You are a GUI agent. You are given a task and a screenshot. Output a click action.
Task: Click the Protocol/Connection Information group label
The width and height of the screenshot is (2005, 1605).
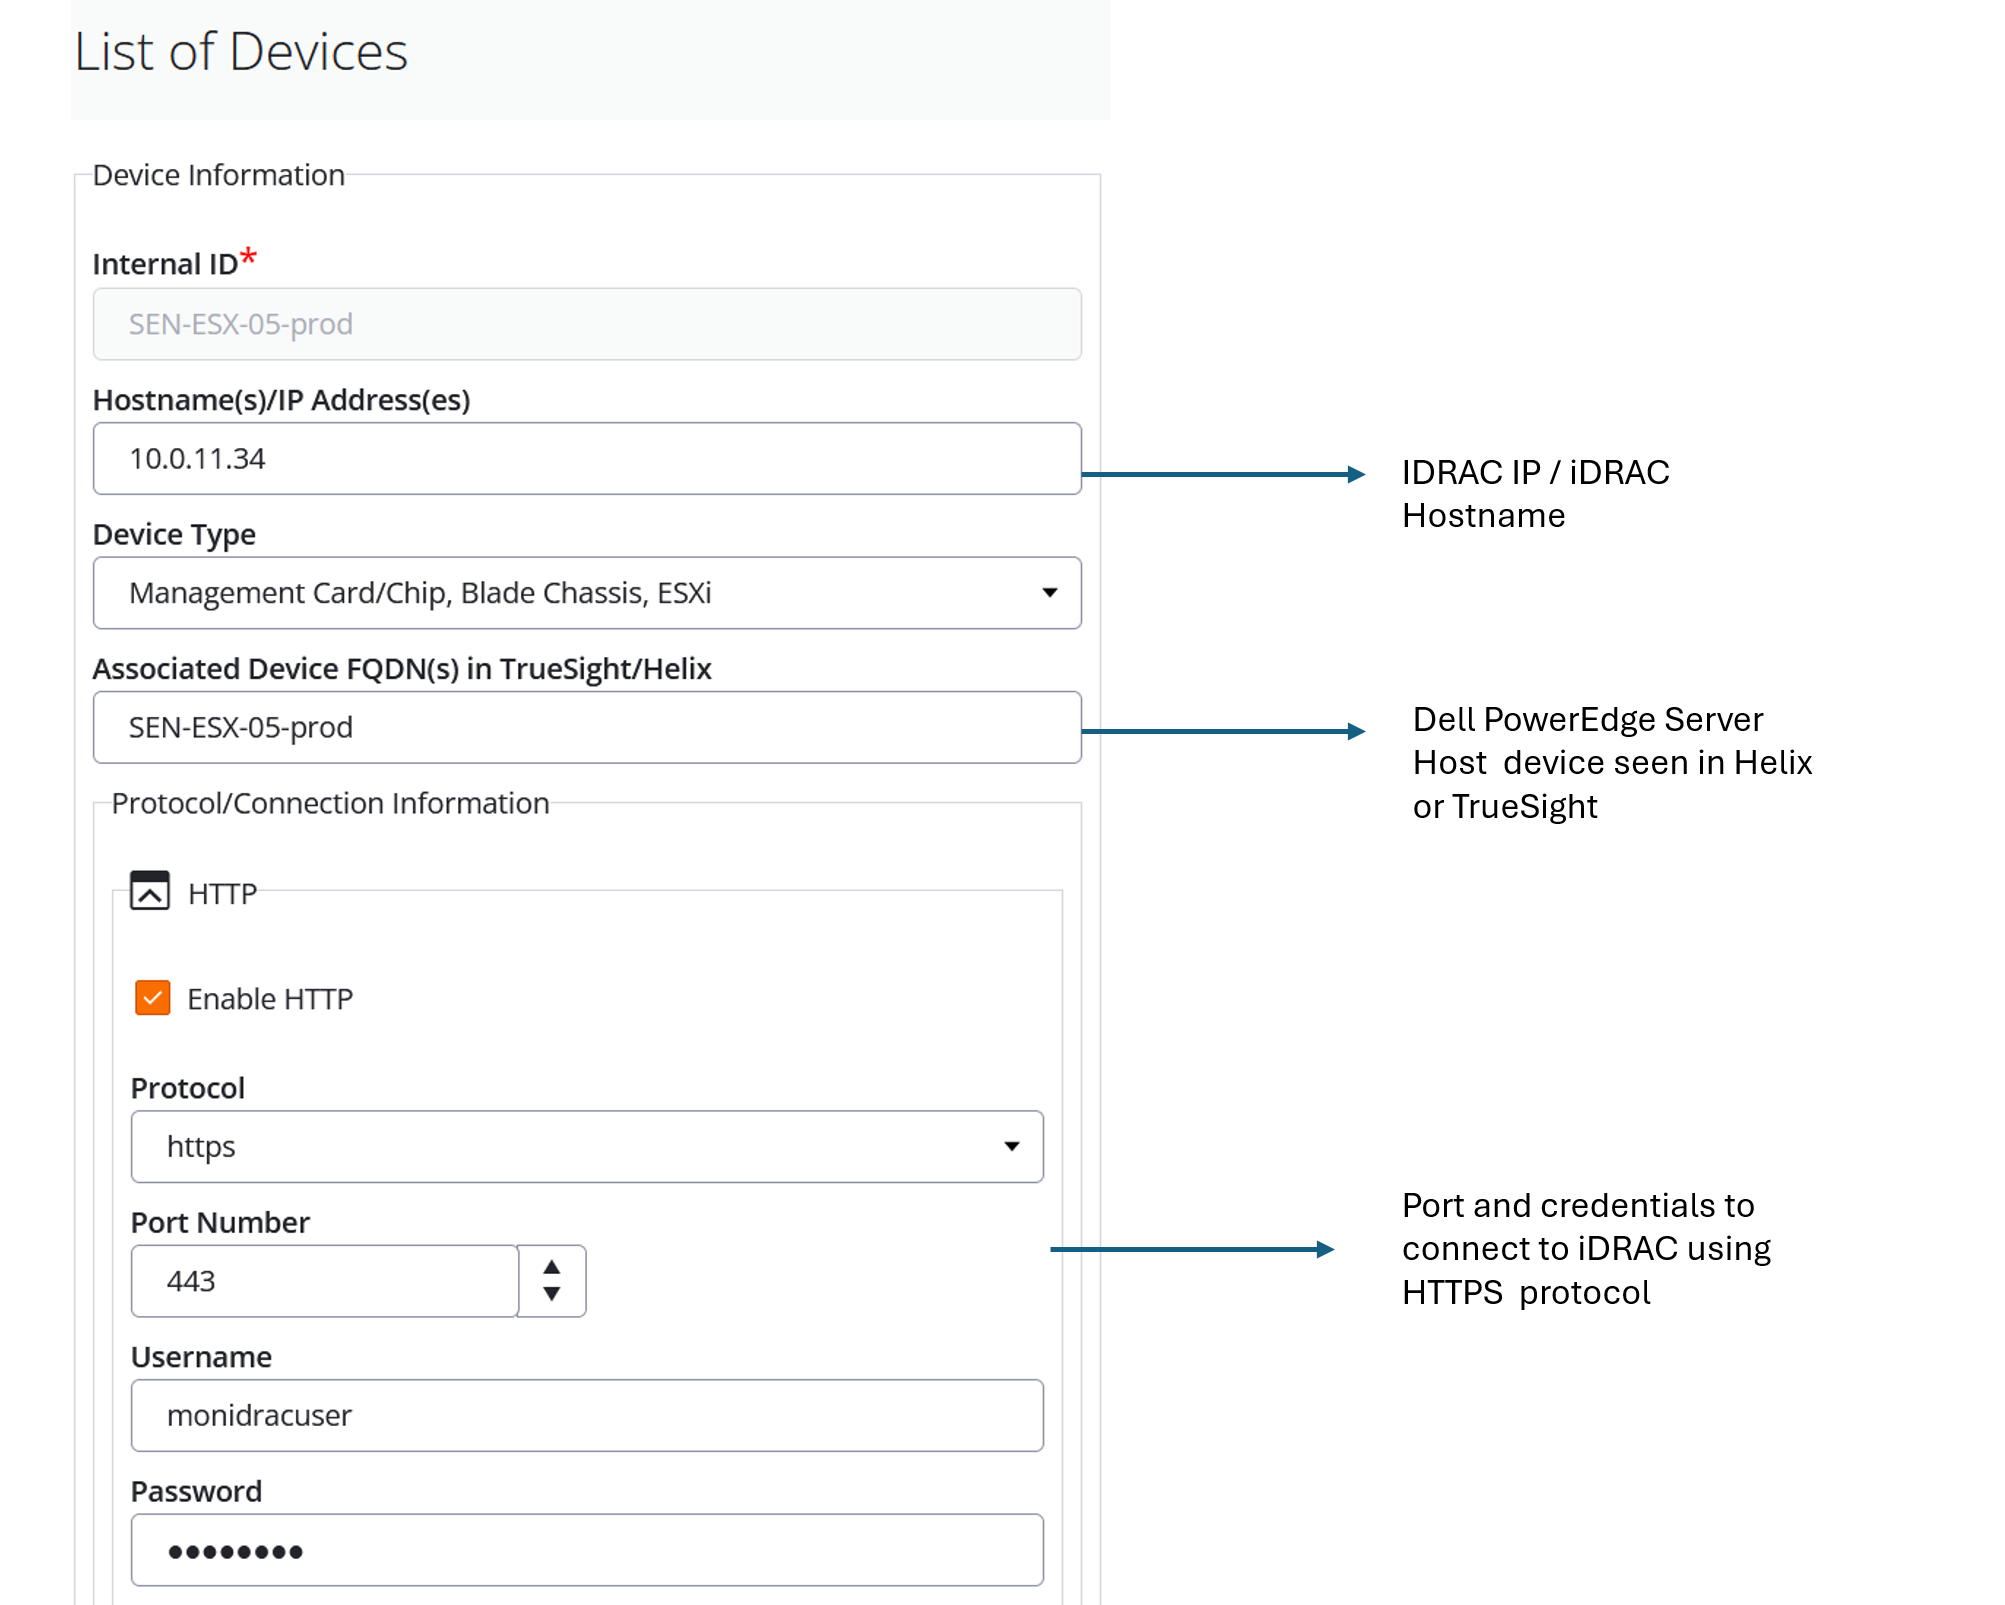click(x=330, y=802)
